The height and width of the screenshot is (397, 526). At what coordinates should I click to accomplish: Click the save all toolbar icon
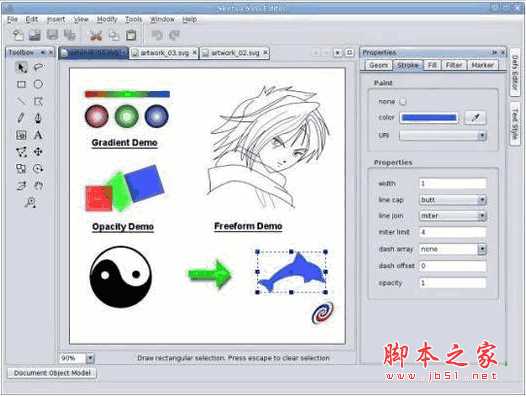pos(70,35)
